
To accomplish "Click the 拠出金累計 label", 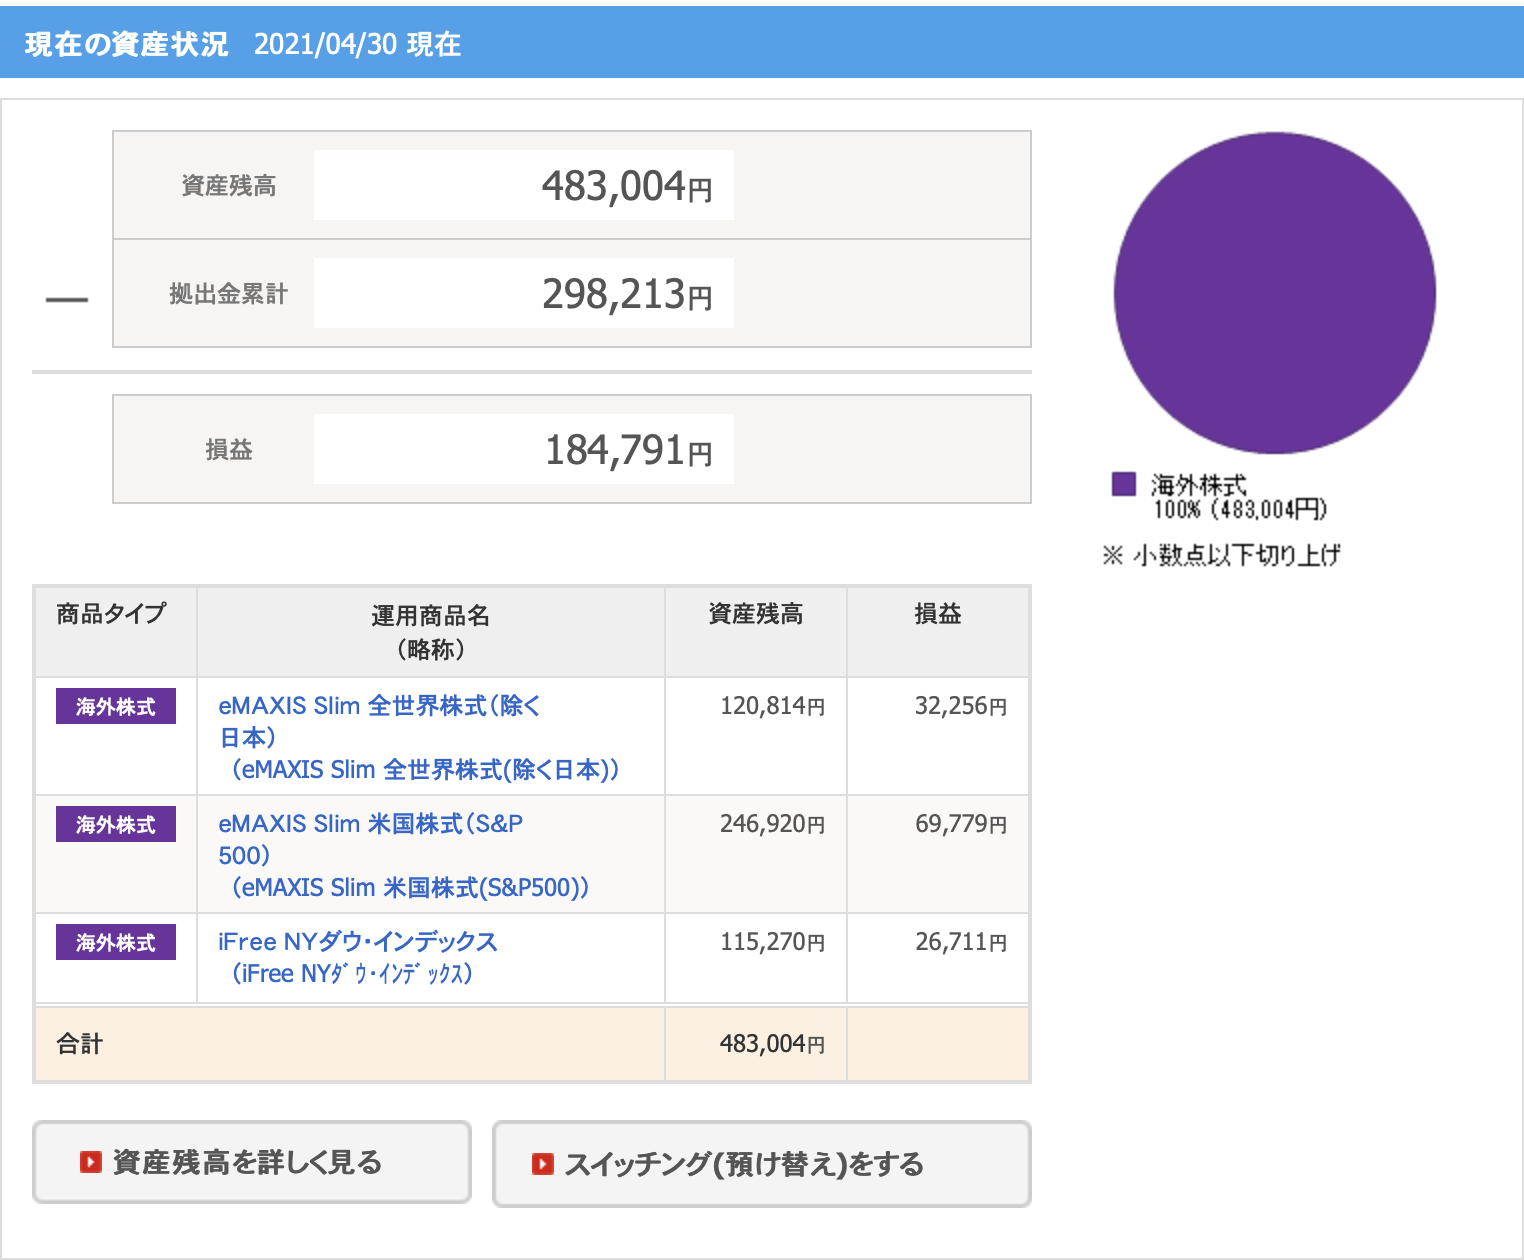I will click(x=229, y=294).
